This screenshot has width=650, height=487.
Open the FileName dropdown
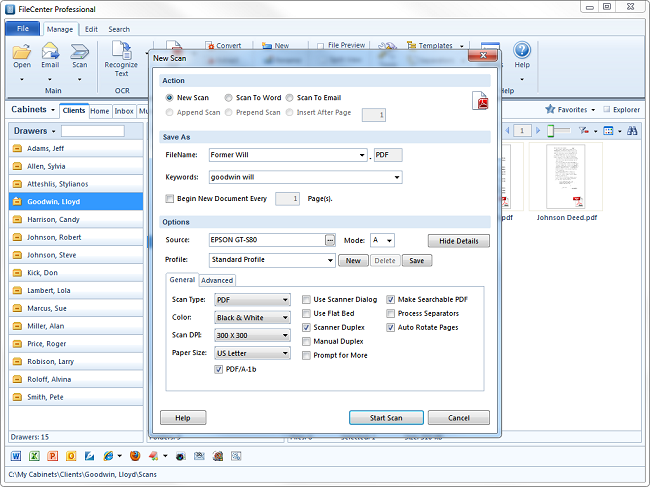tap(362, 155)
